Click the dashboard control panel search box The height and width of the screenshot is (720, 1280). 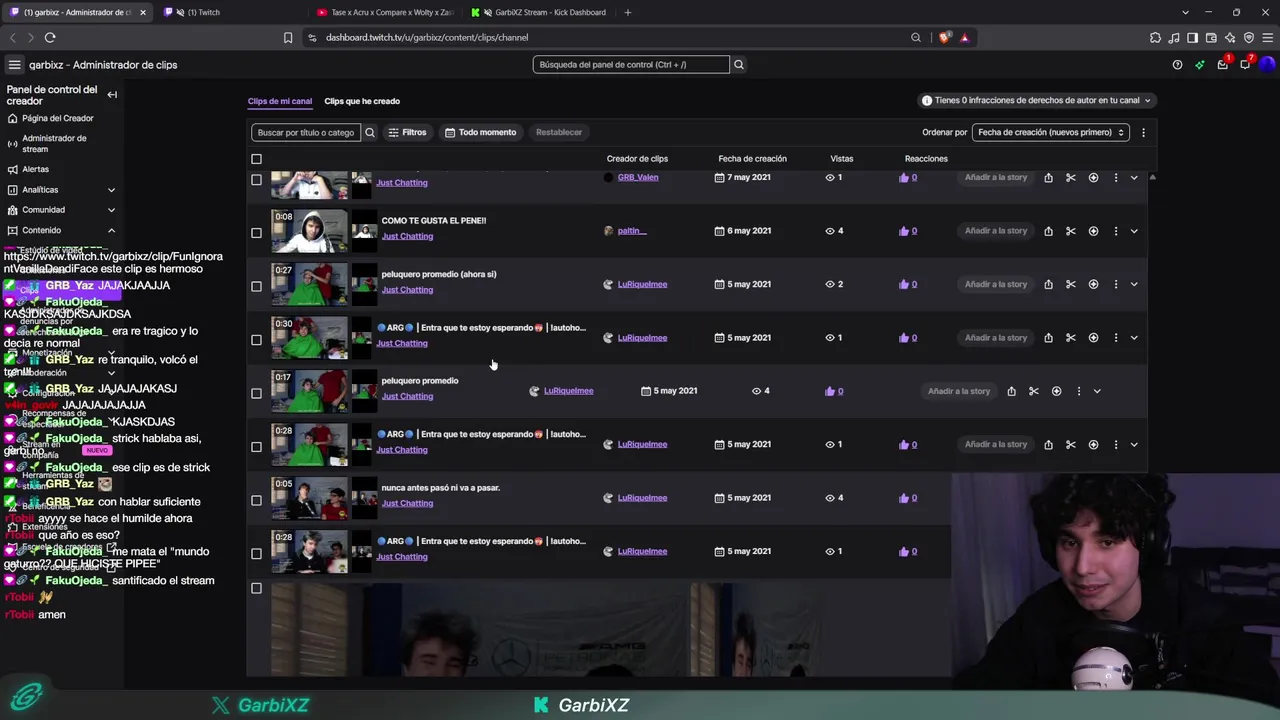click(x=631, y=65)
